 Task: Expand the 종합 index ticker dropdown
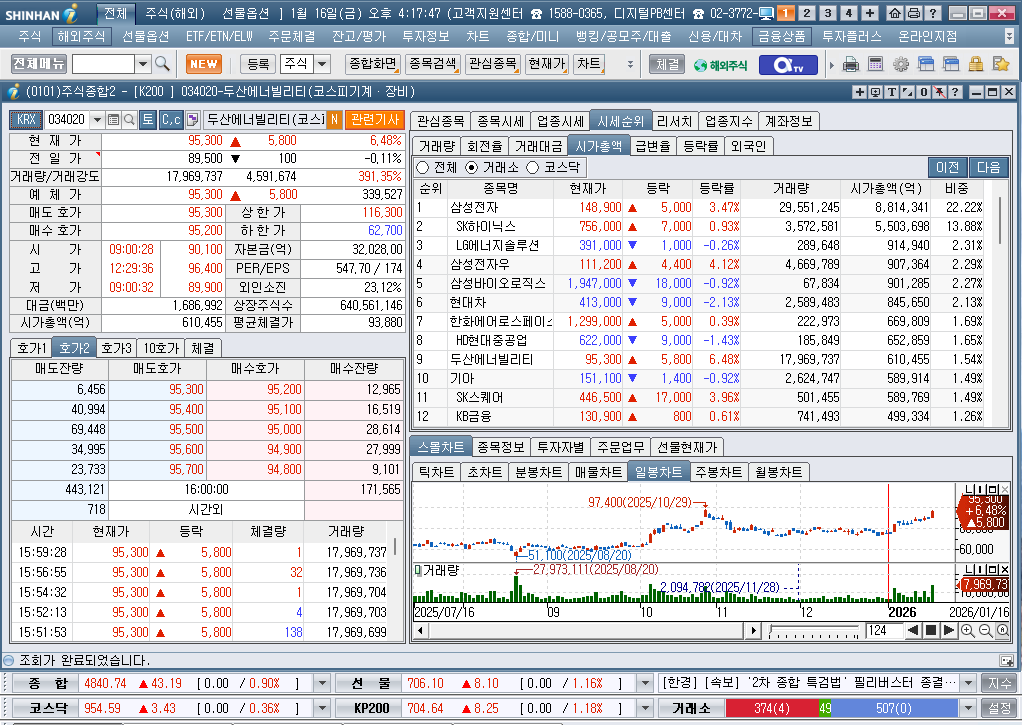pyautogui.click(x=321, y=683)
